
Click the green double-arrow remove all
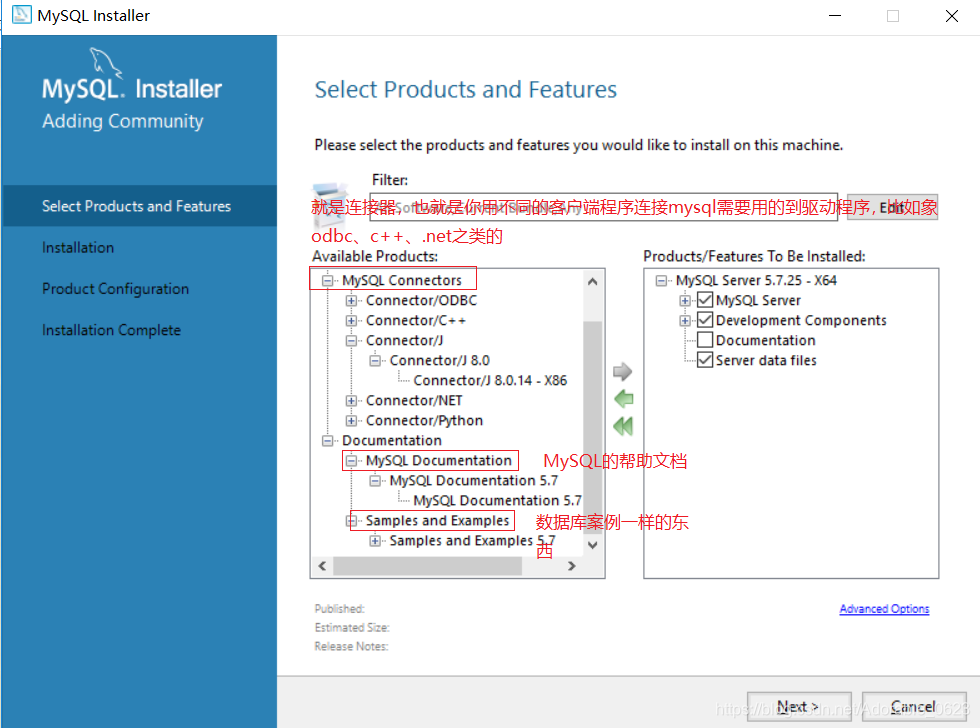click(x=623, y=426)
